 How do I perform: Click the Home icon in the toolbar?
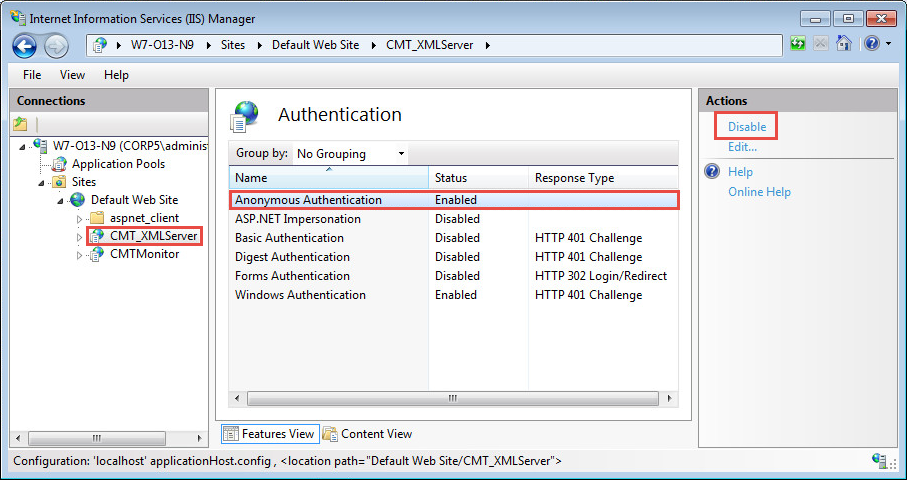(844, 45)
